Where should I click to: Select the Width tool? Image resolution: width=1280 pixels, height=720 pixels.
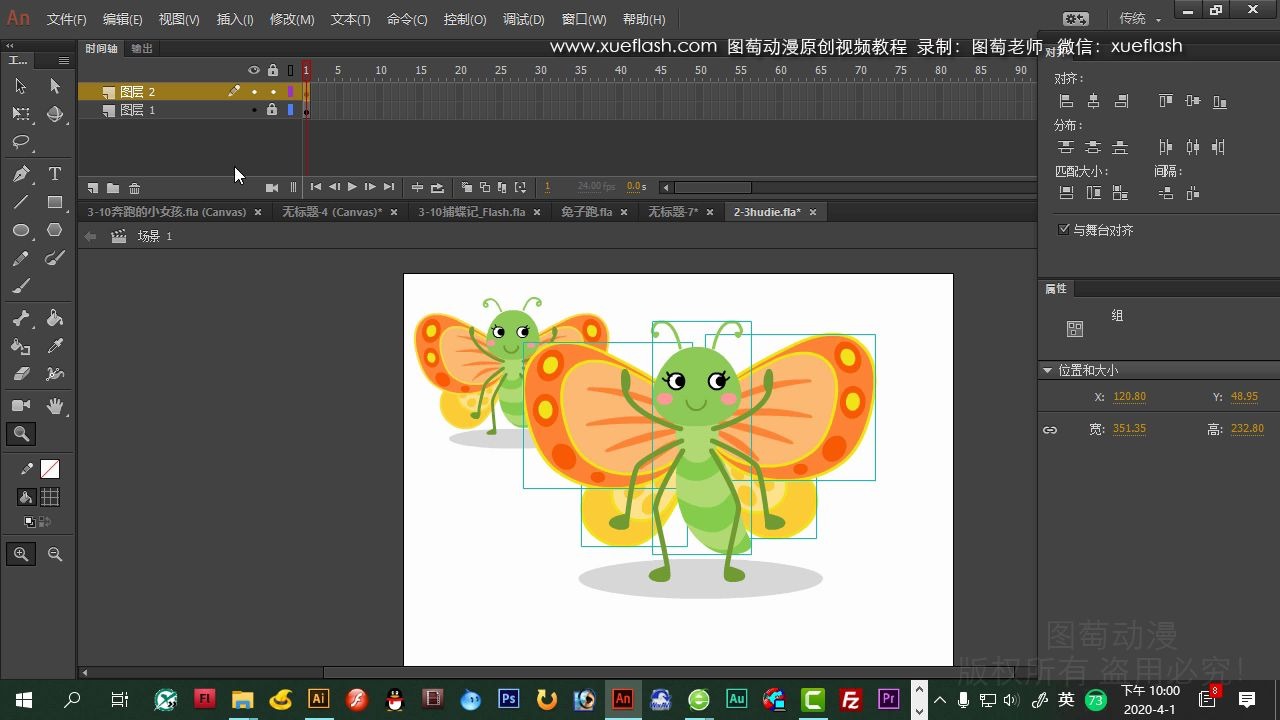[x=55, y=374]
